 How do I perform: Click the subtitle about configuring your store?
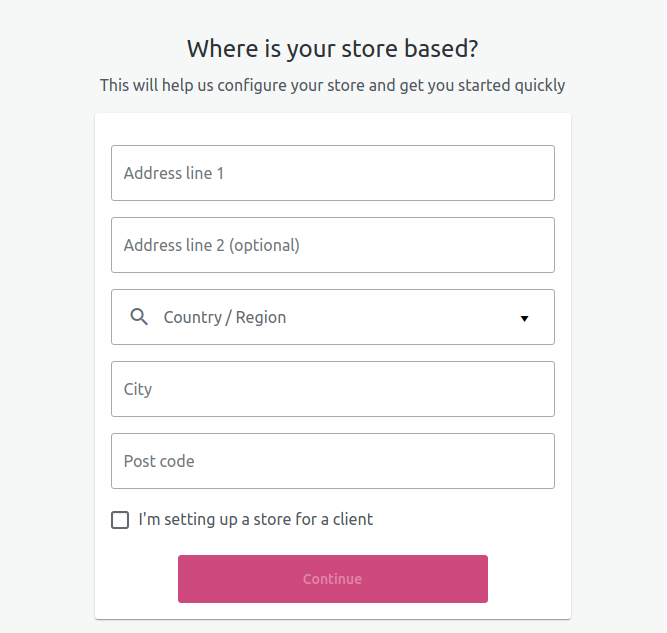coord(333,85)
